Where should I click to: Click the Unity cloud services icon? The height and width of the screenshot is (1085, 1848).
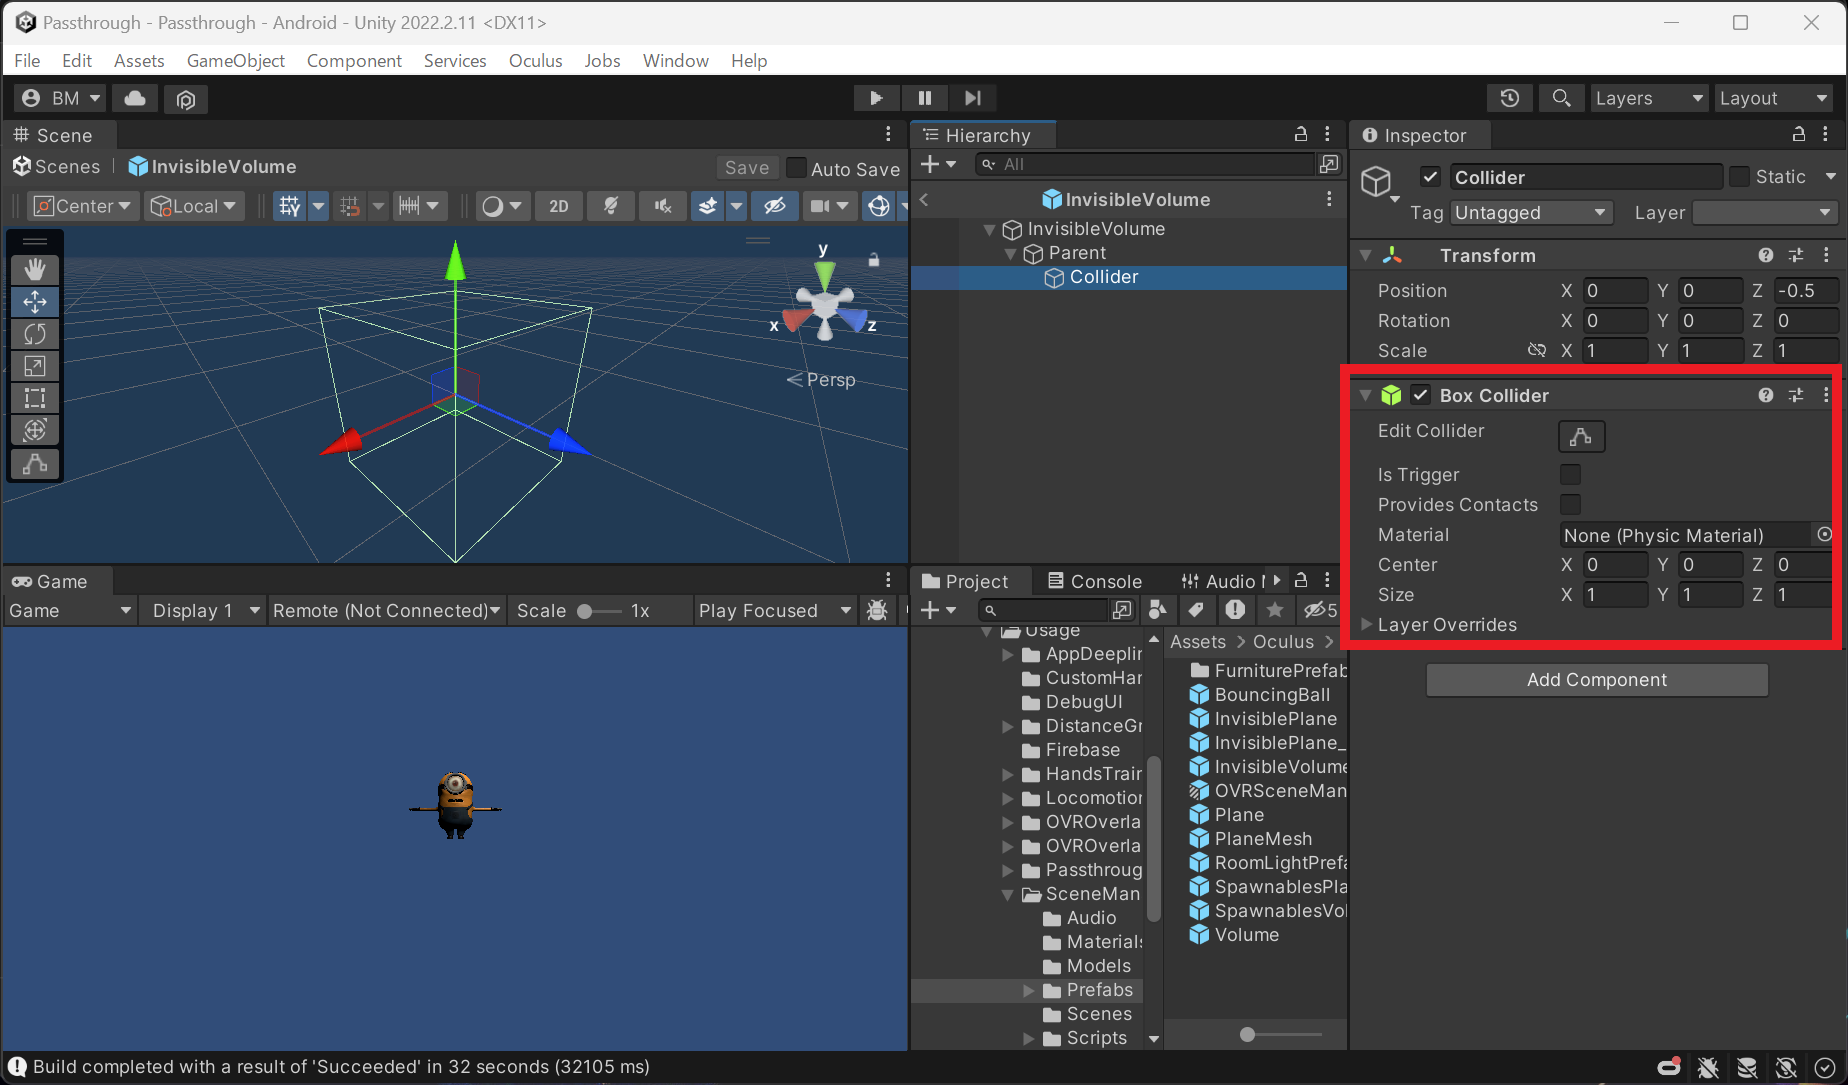pos(134,98)
